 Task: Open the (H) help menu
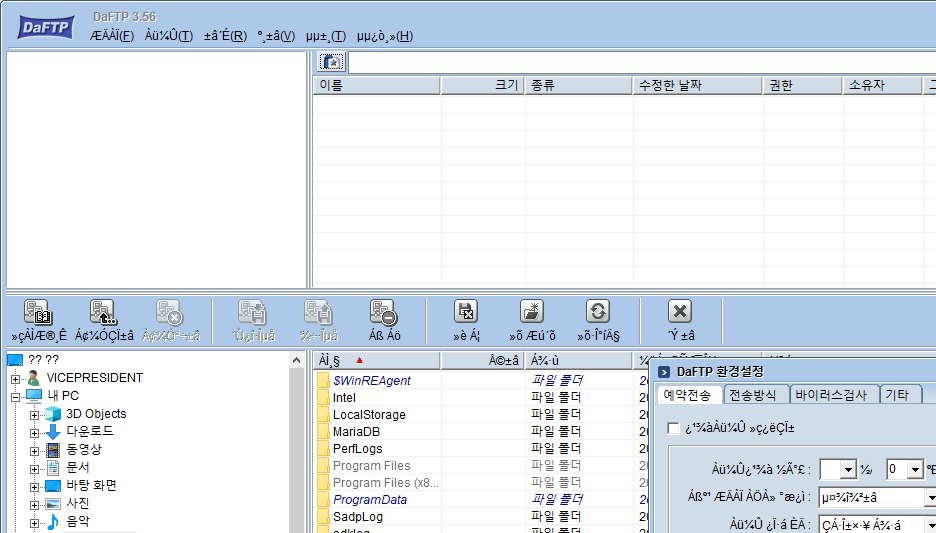click(385, 36)
